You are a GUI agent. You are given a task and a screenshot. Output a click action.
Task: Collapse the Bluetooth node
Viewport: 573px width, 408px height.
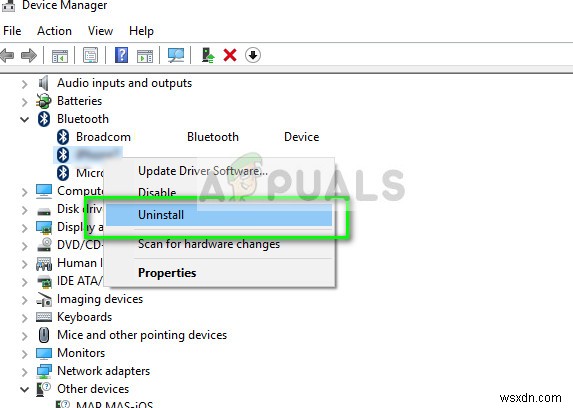tap(24, 120)
